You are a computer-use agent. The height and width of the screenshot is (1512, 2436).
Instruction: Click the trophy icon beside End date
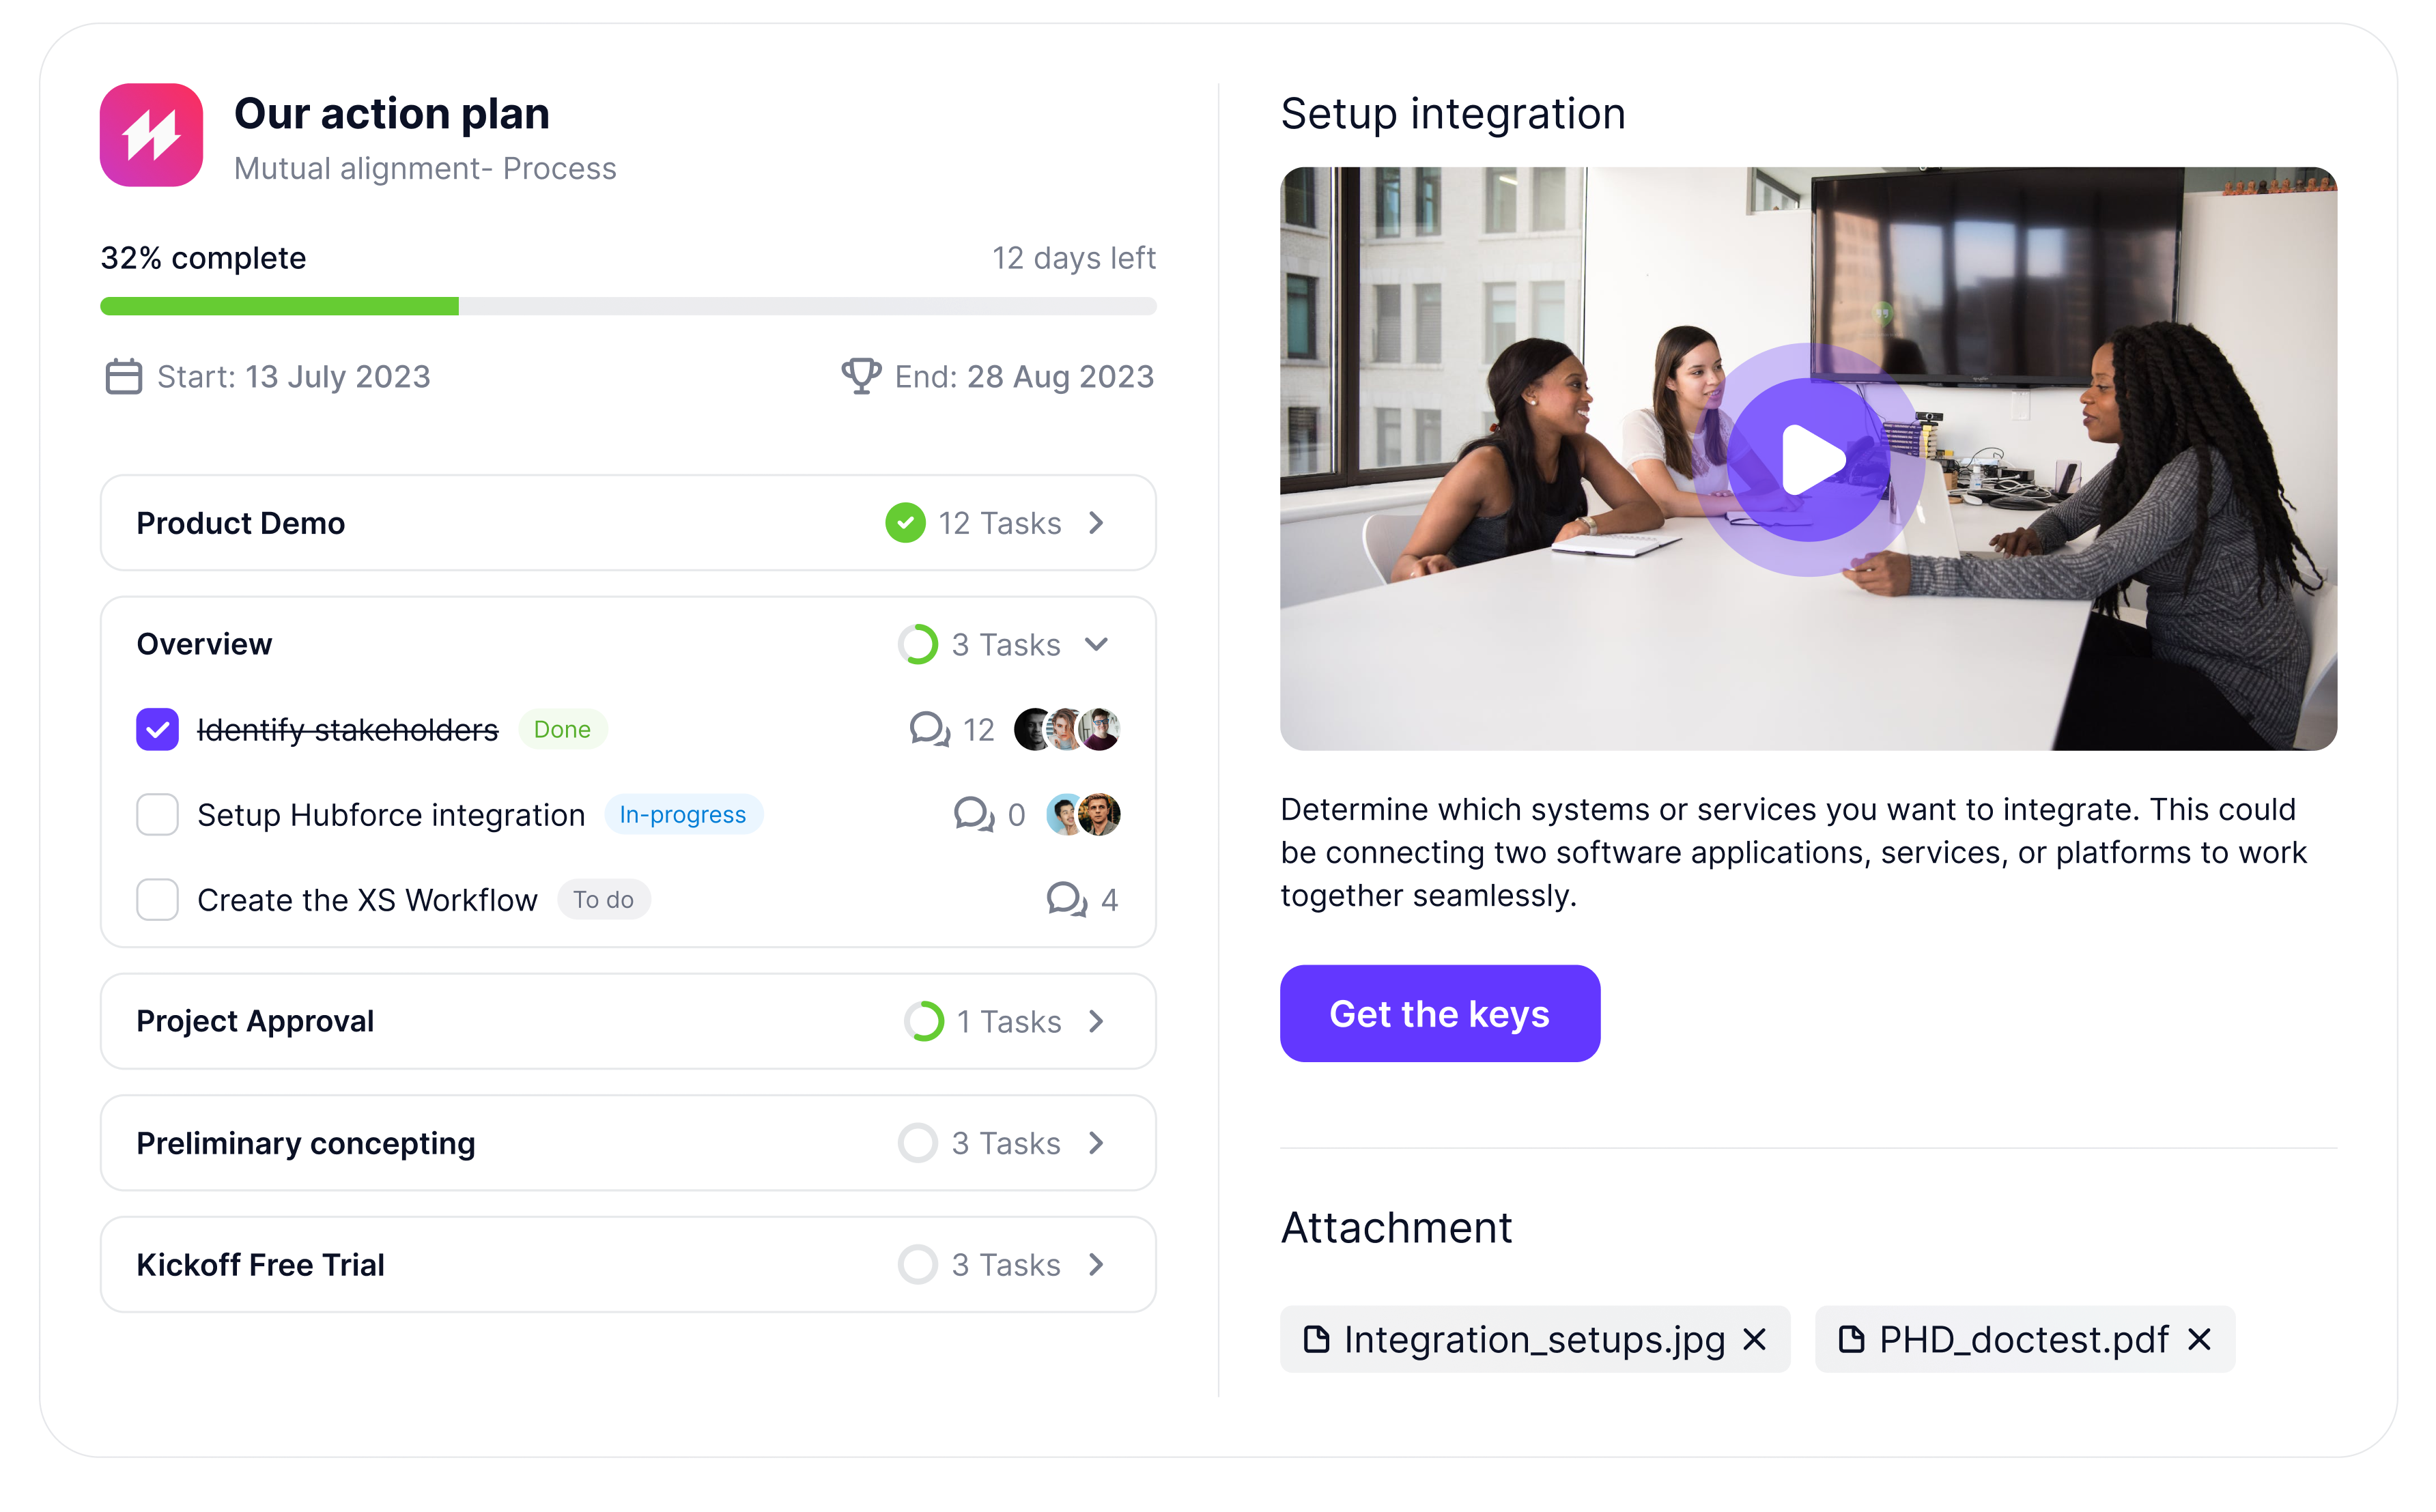(860, 376)
